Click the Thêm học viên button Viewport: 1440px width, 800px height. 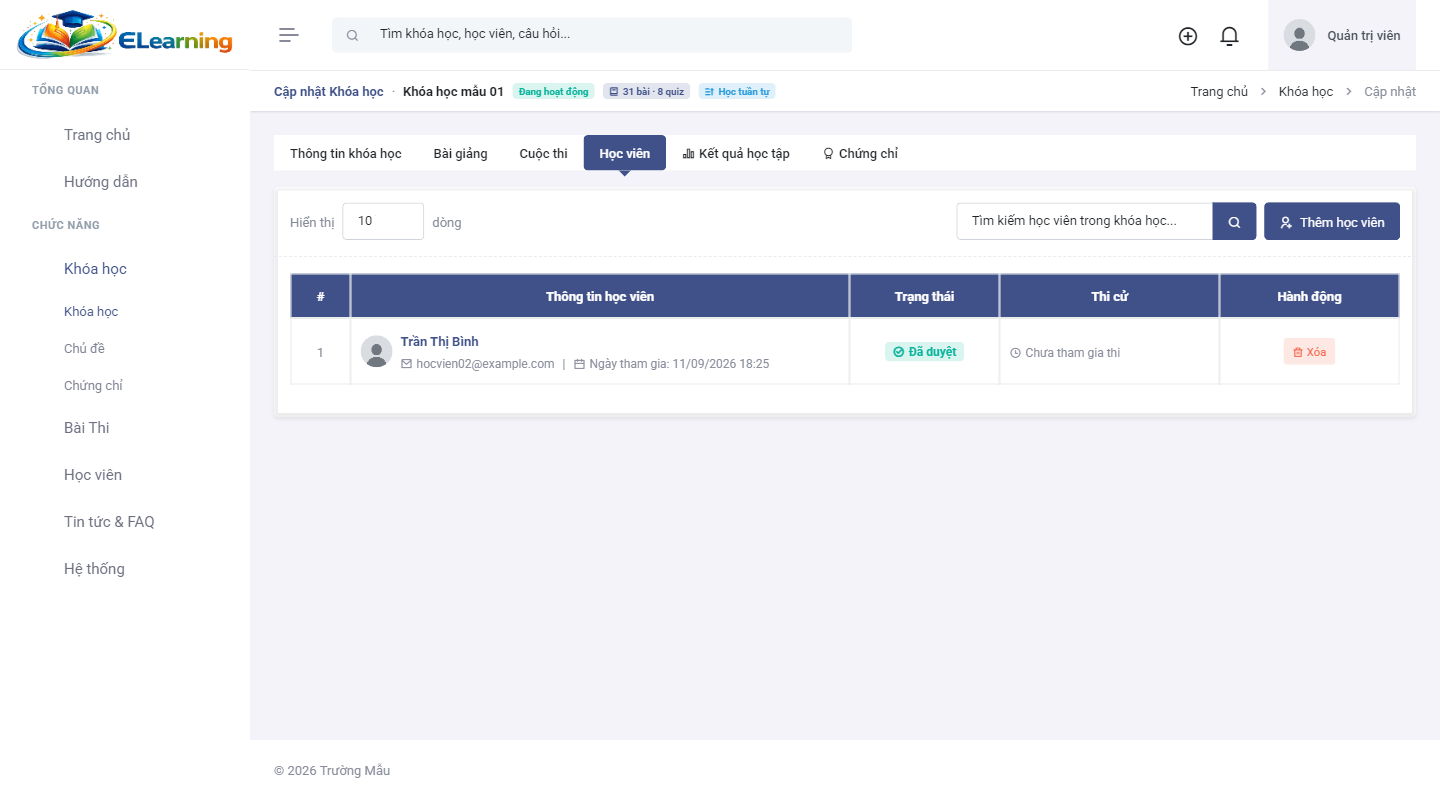tap(1332, 222)
